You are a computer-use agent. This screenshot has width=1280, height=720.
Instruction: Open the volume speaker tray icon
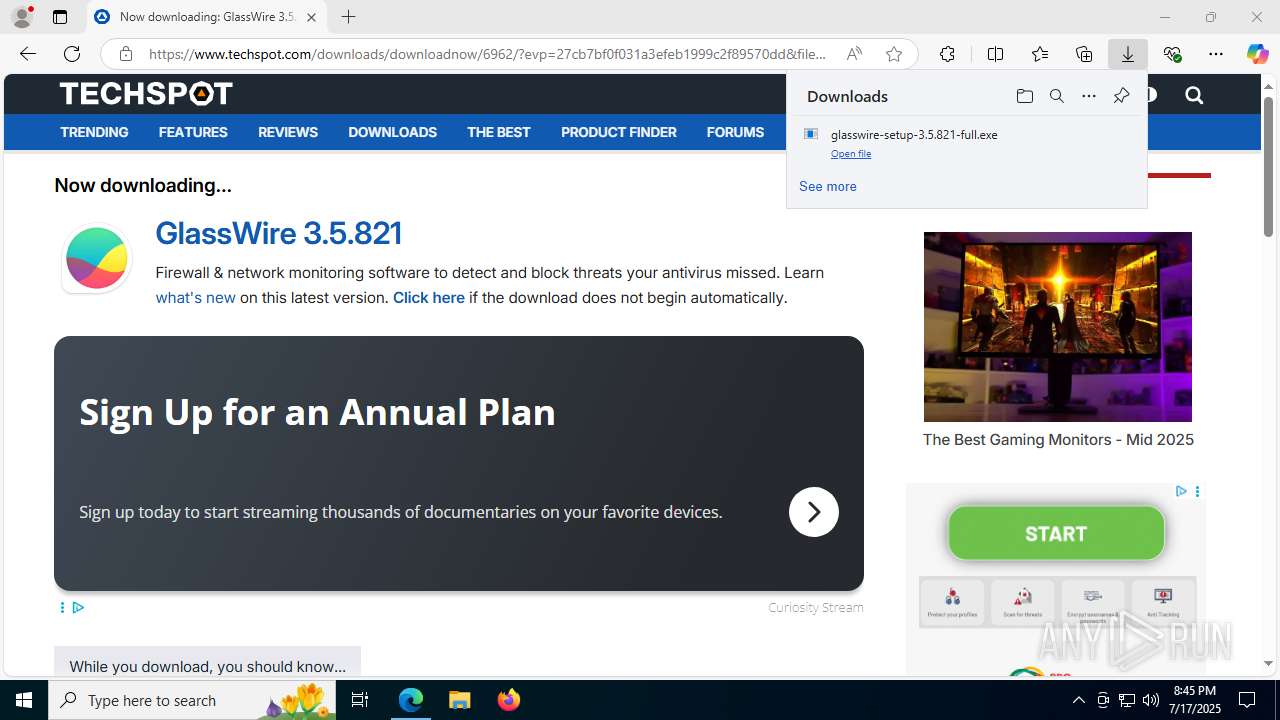click(1151, 700)
